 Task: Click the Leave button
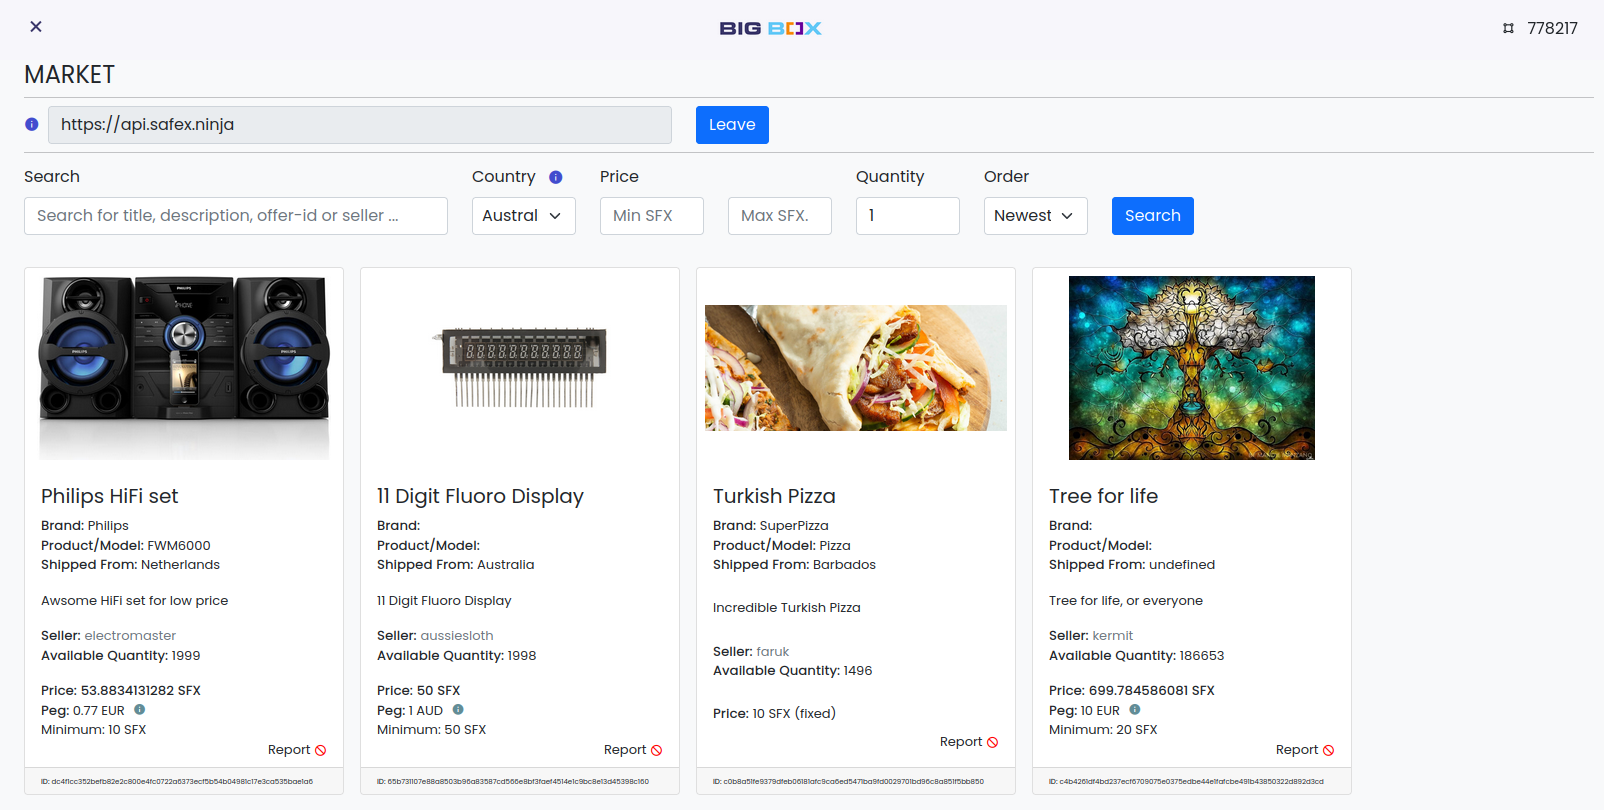coord(732,125)
